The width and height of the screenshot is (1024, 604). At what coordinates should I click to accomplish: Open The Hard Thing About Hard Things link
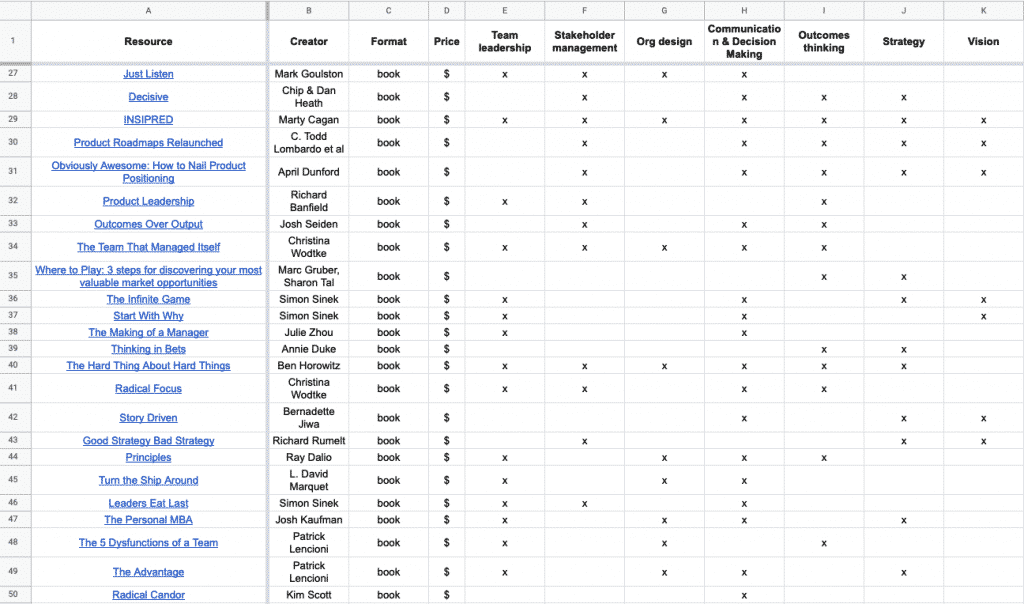148,366
